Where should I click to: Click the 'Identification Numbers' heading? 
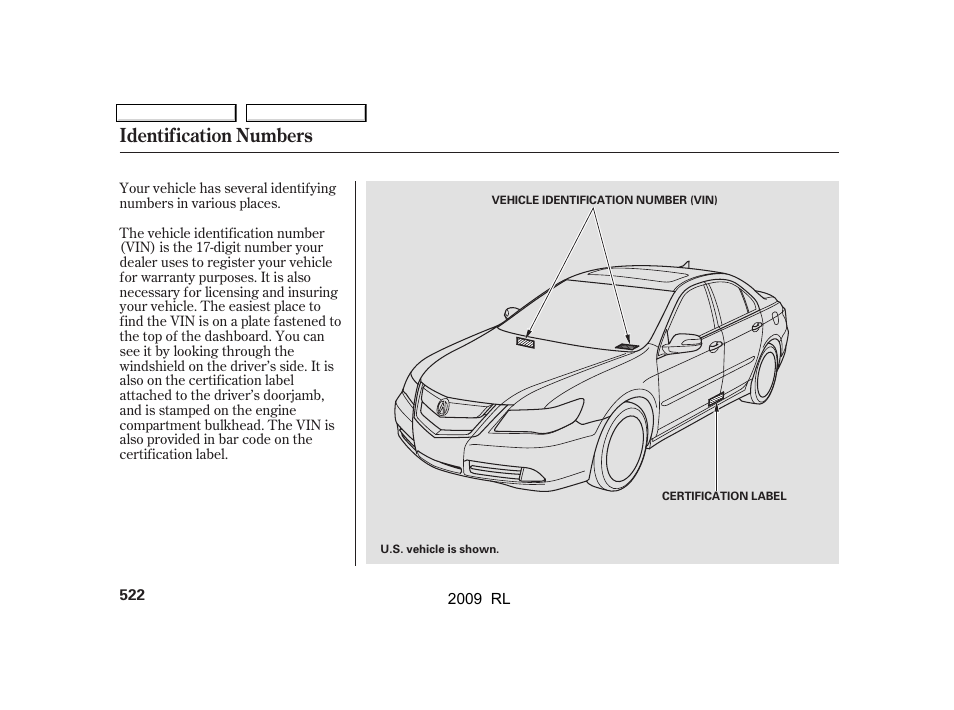216,136
